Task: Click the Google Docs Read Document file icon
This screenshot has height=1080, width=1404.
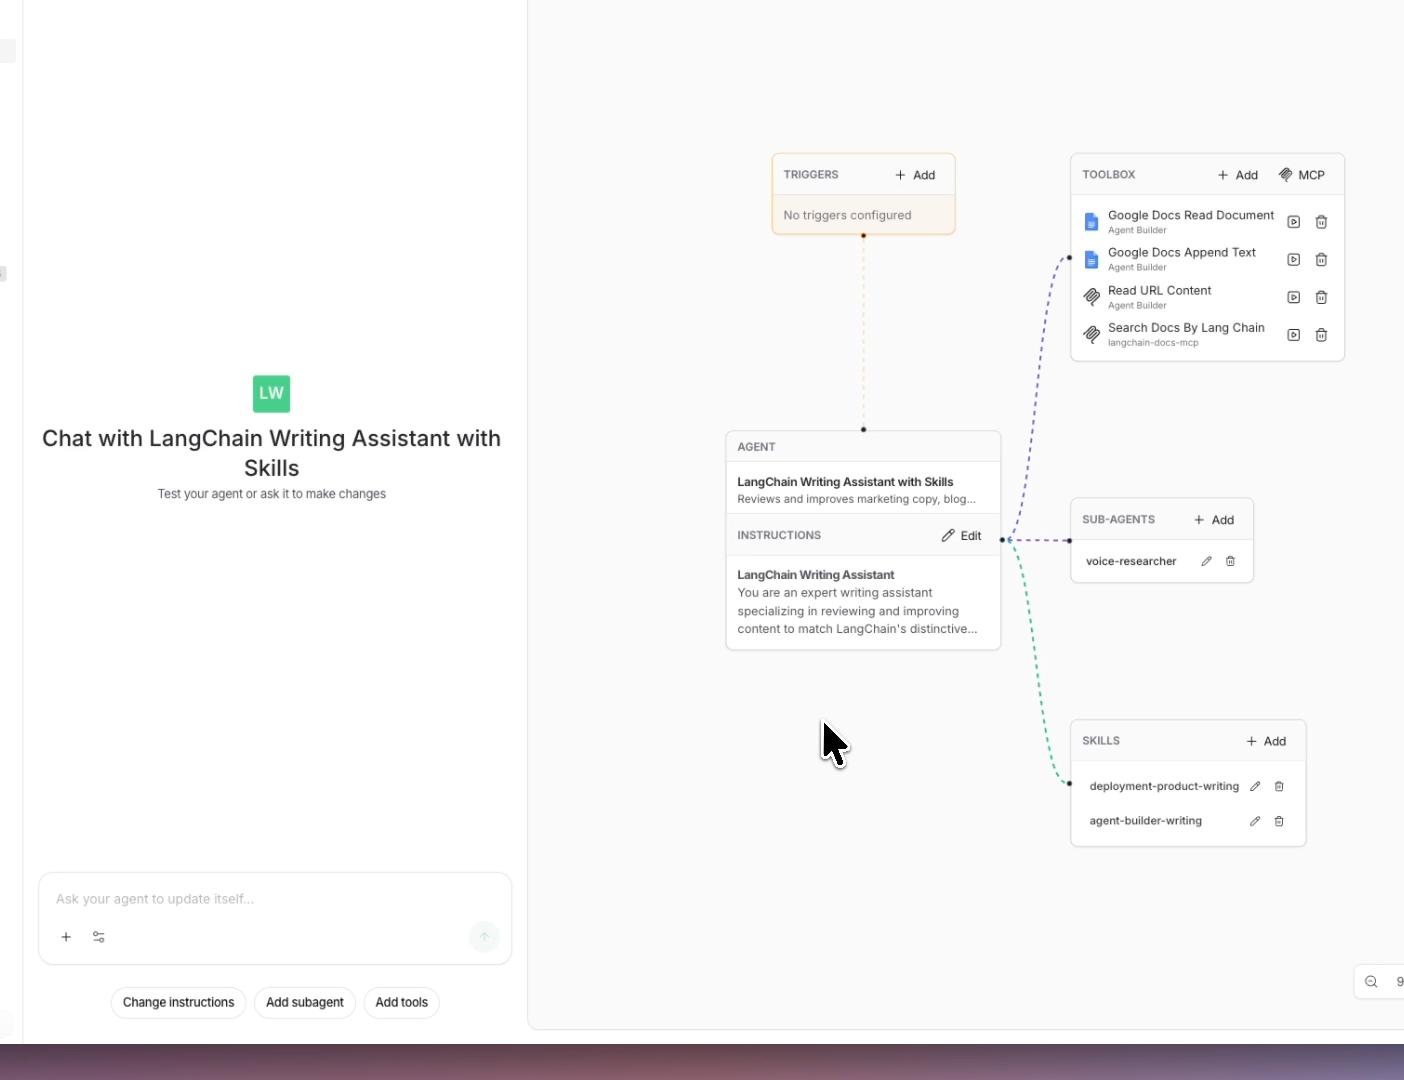Action: 1092,222
